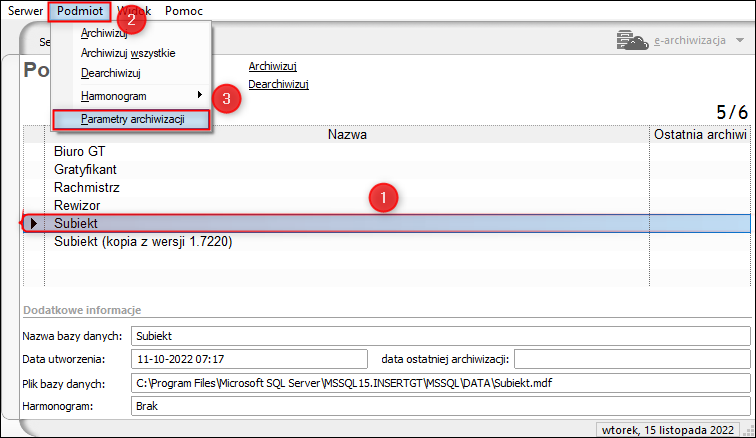Click the date in the status bar
This screenshot has width=756, height=438.
[668, 430]
